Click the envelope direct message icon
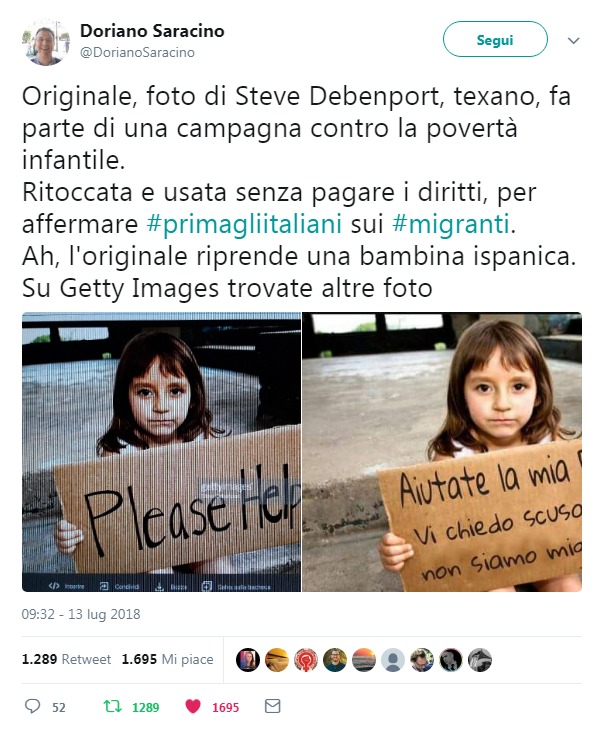Viewport: 607px width, 744px height. point(272,706)
